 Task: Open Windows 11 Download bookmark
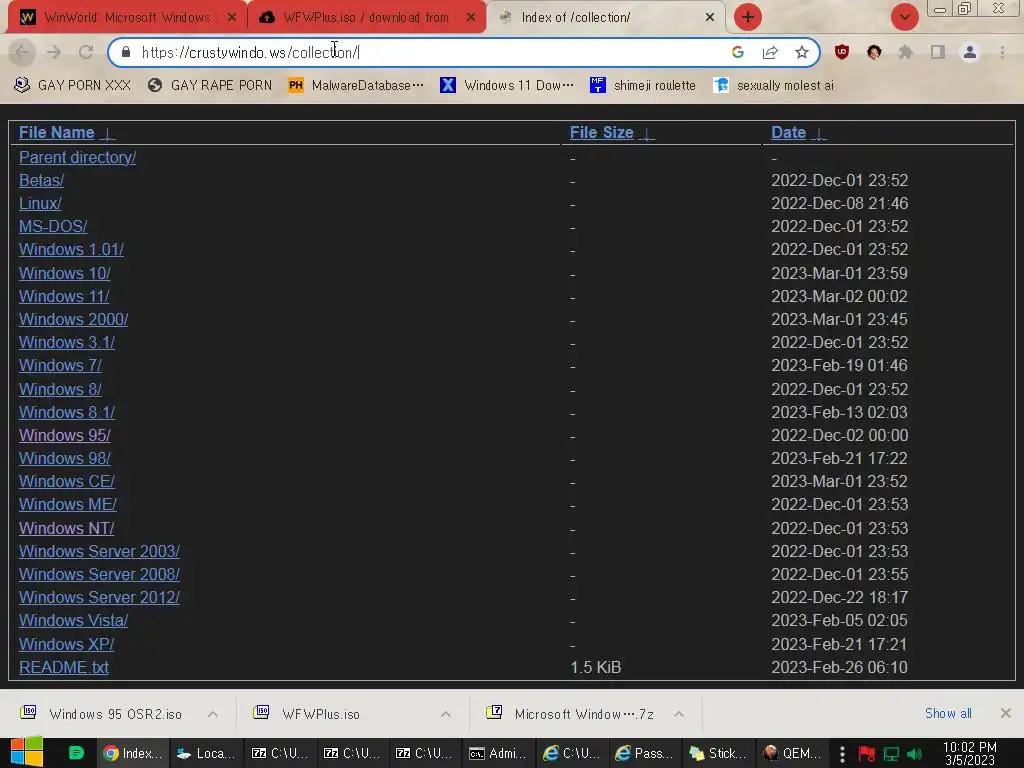[507, 86]
